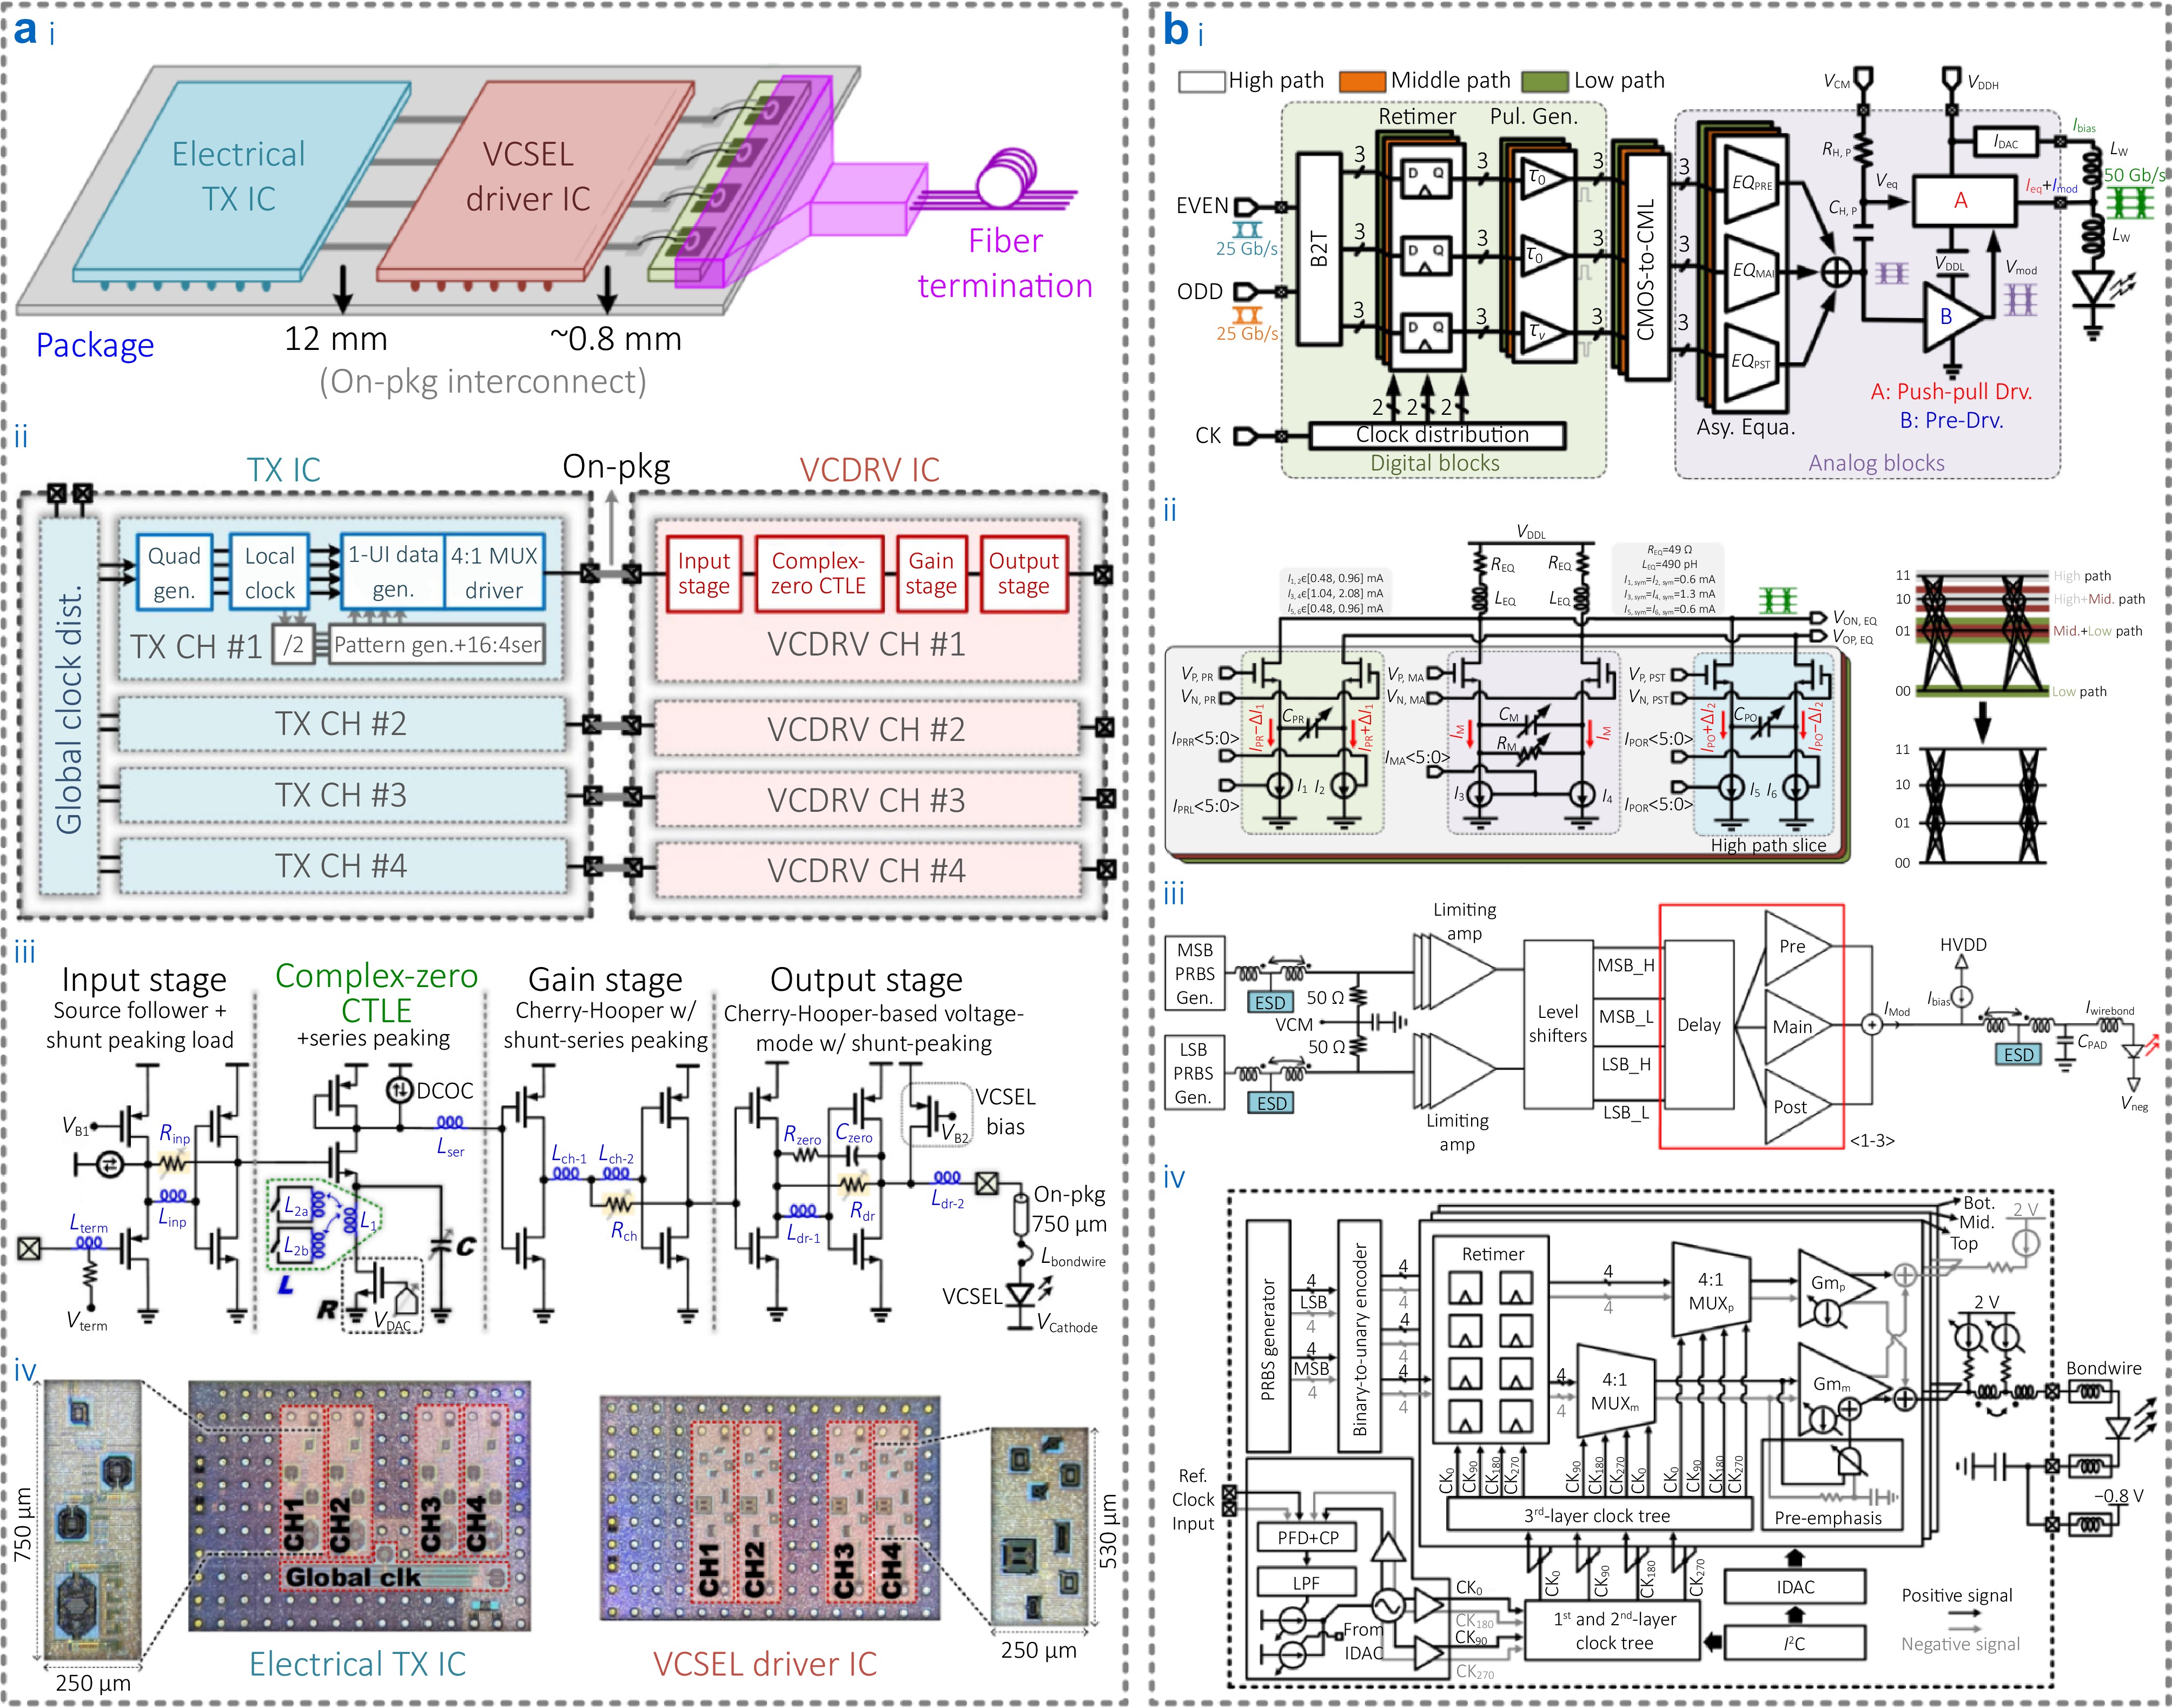Click the VCSEL bias label
This screenshot has height=1708, width=2172.
[1005, 1112]
